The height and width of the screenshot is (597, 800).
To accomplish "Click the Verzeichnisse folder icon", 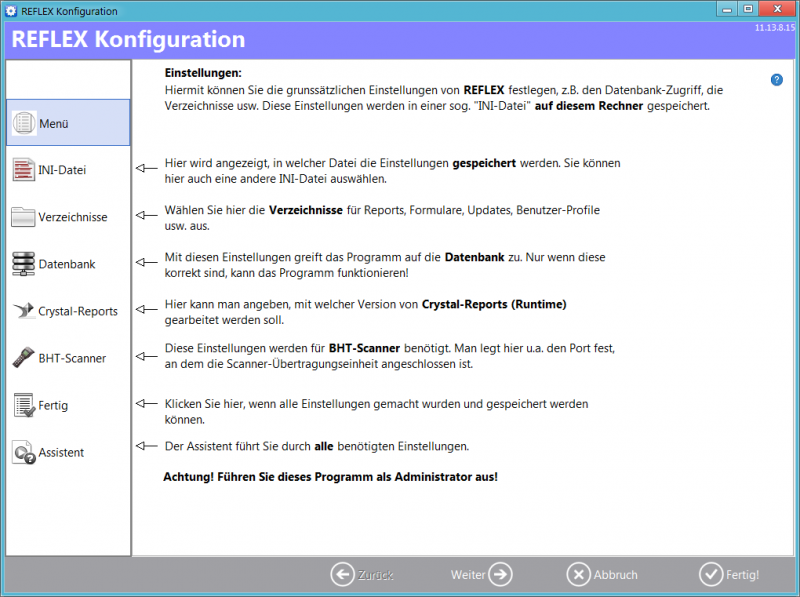I will pos(23,217).
